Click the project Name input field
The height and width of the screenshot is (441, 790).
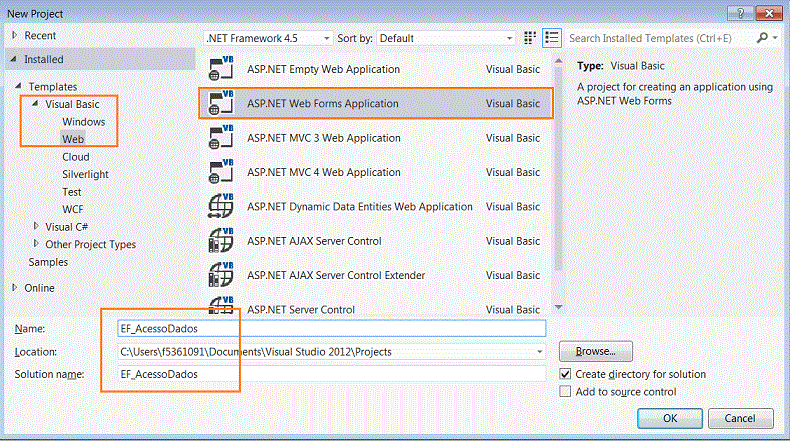332,329
